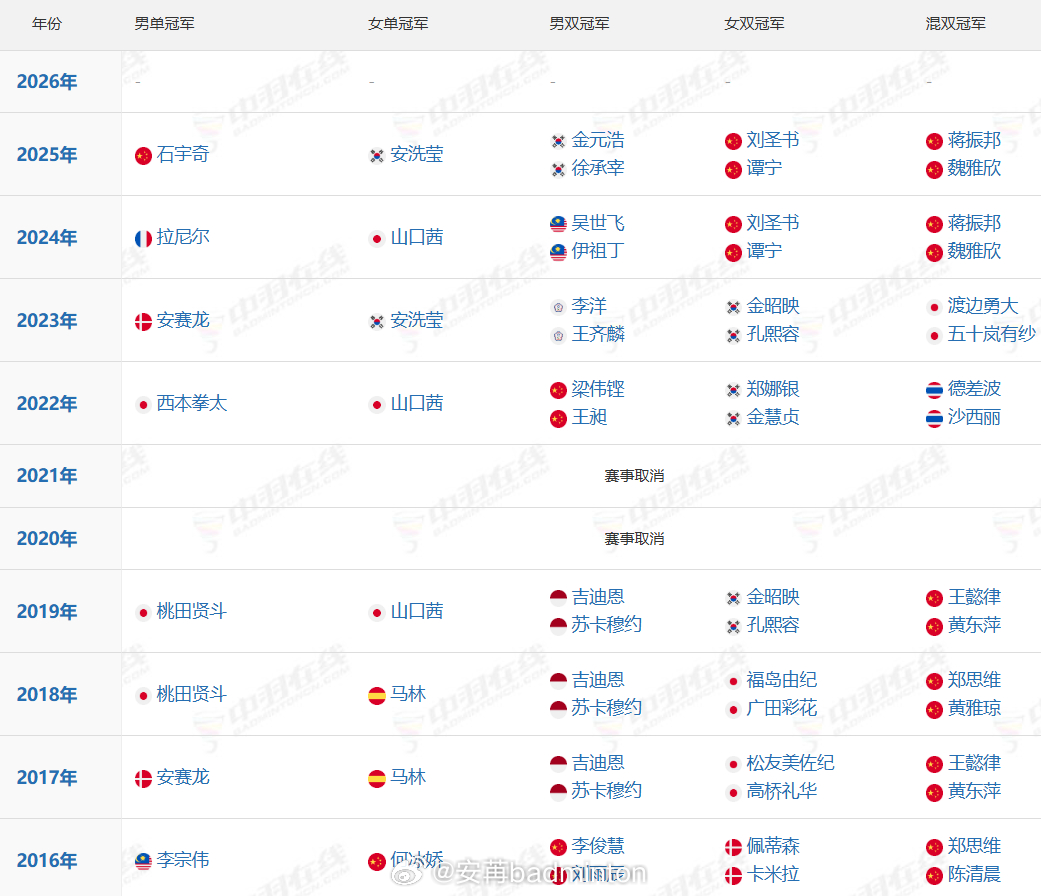
Task: Click the Spain flag beside 2017 马林
Action: [x=377, y=779]
